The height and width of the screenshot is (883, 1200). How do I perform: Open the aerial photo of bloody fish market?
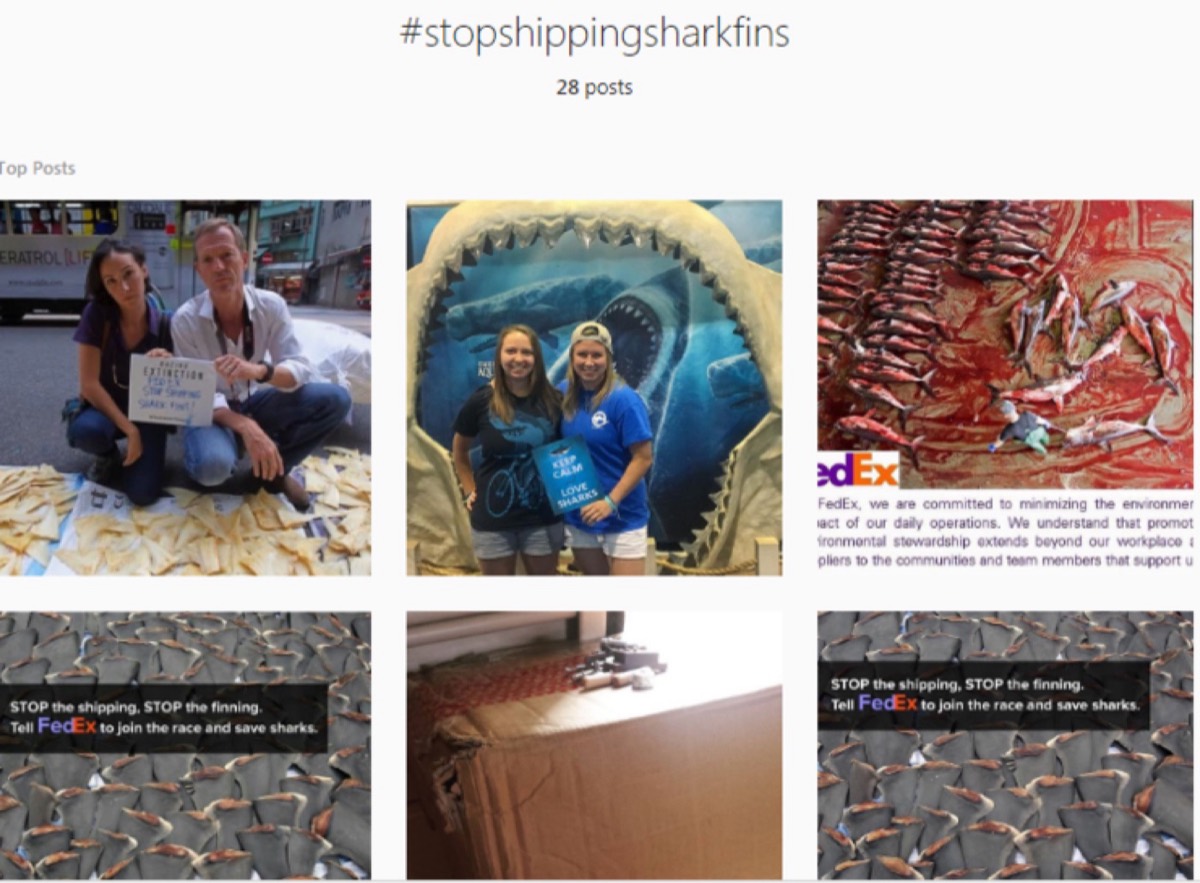1006,388
